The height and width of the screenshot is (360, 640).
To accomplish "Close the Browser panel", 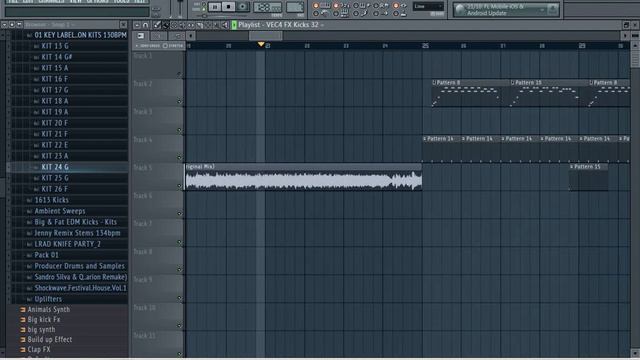I will pos(123,25).
